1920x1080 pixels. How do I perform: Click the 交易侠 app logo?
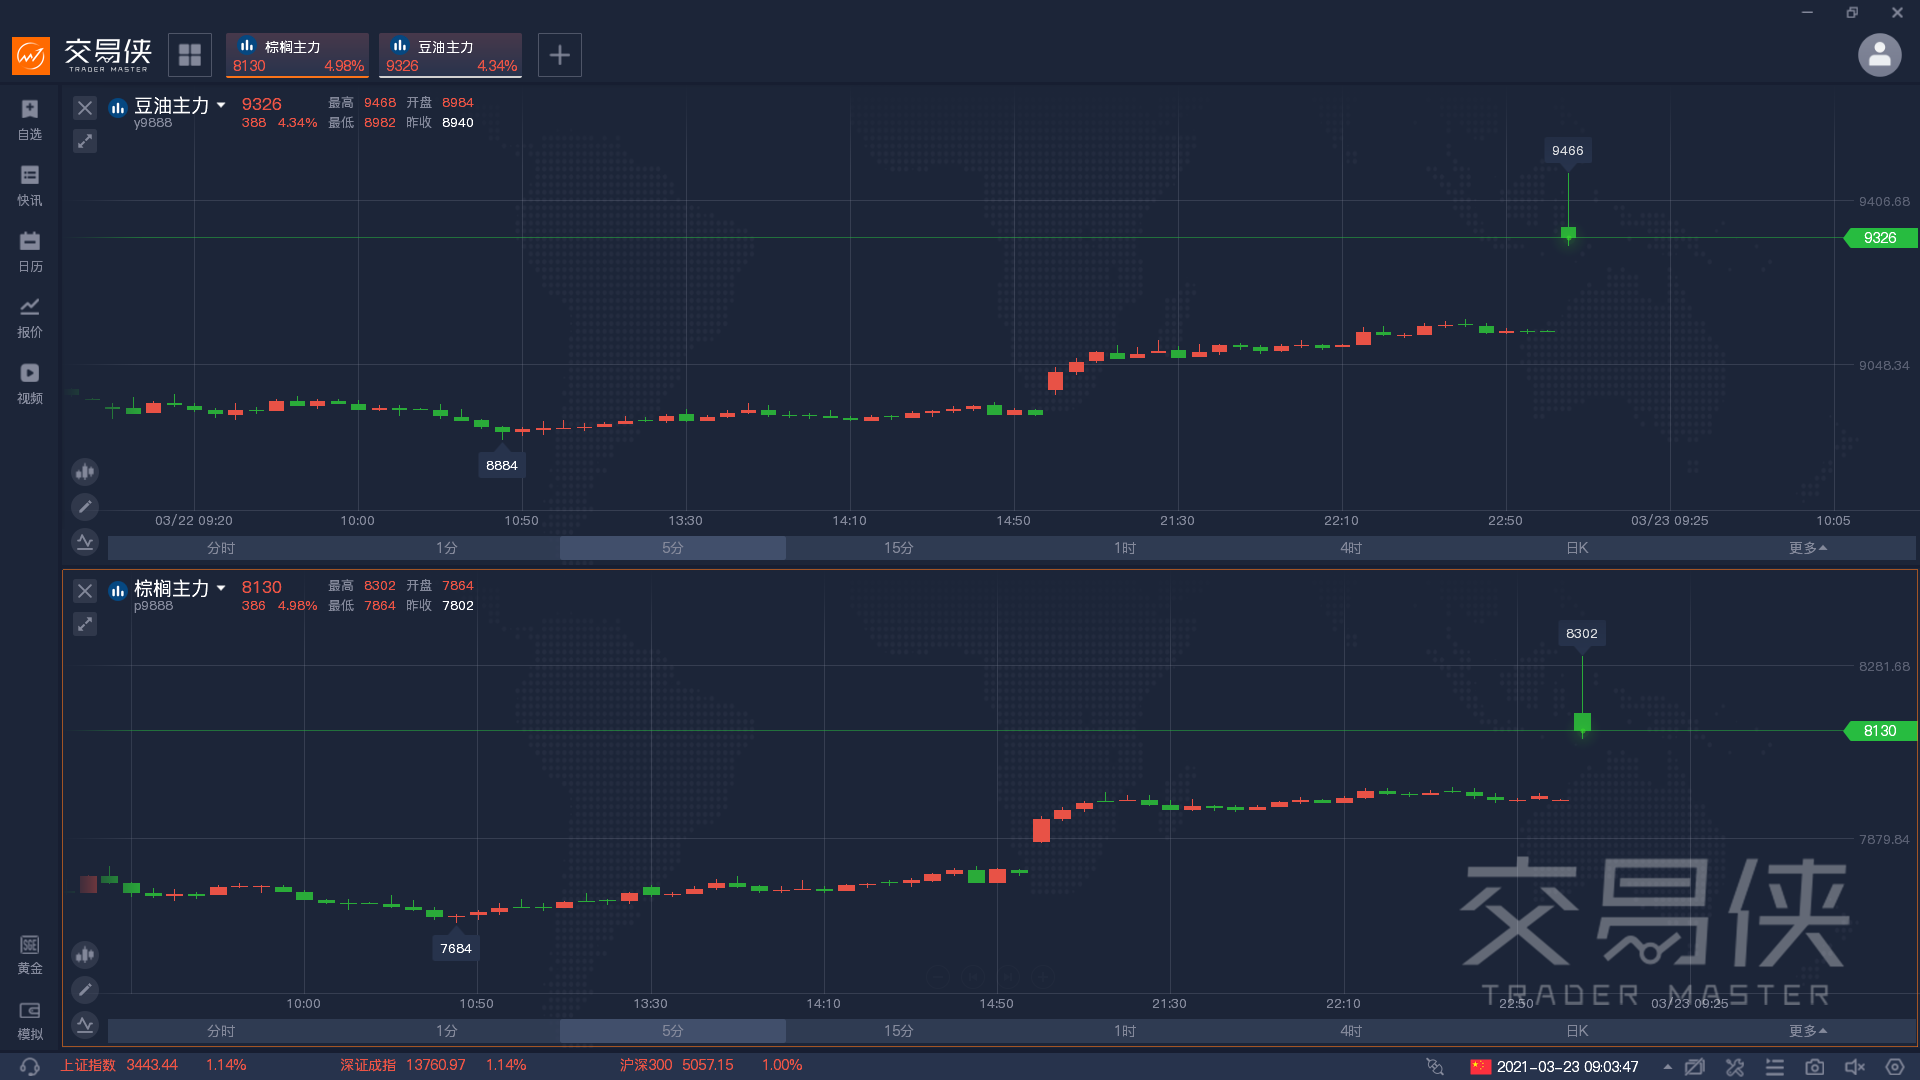click(82, 55)
